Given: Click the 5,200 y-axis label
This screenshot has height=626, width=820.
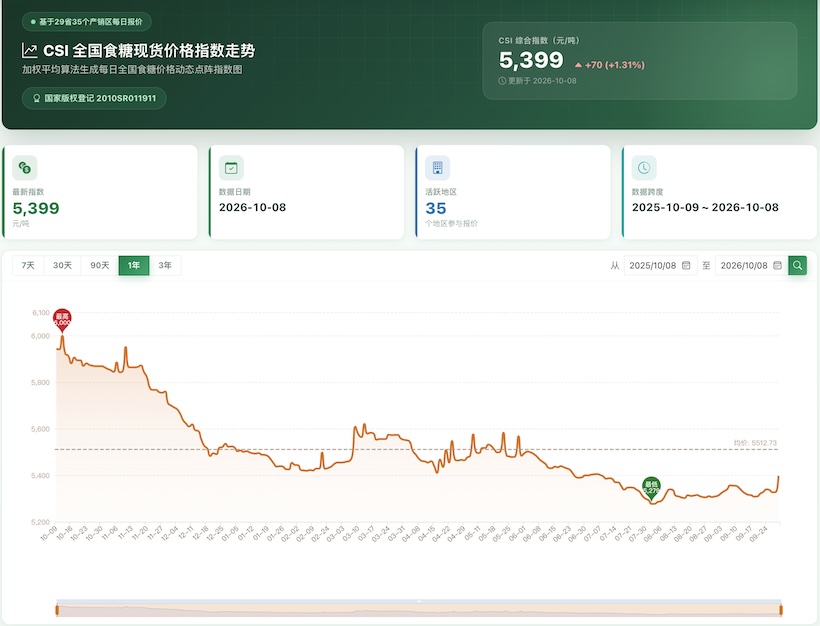Looking at the screenshot, I should click(x=41, y=522).
